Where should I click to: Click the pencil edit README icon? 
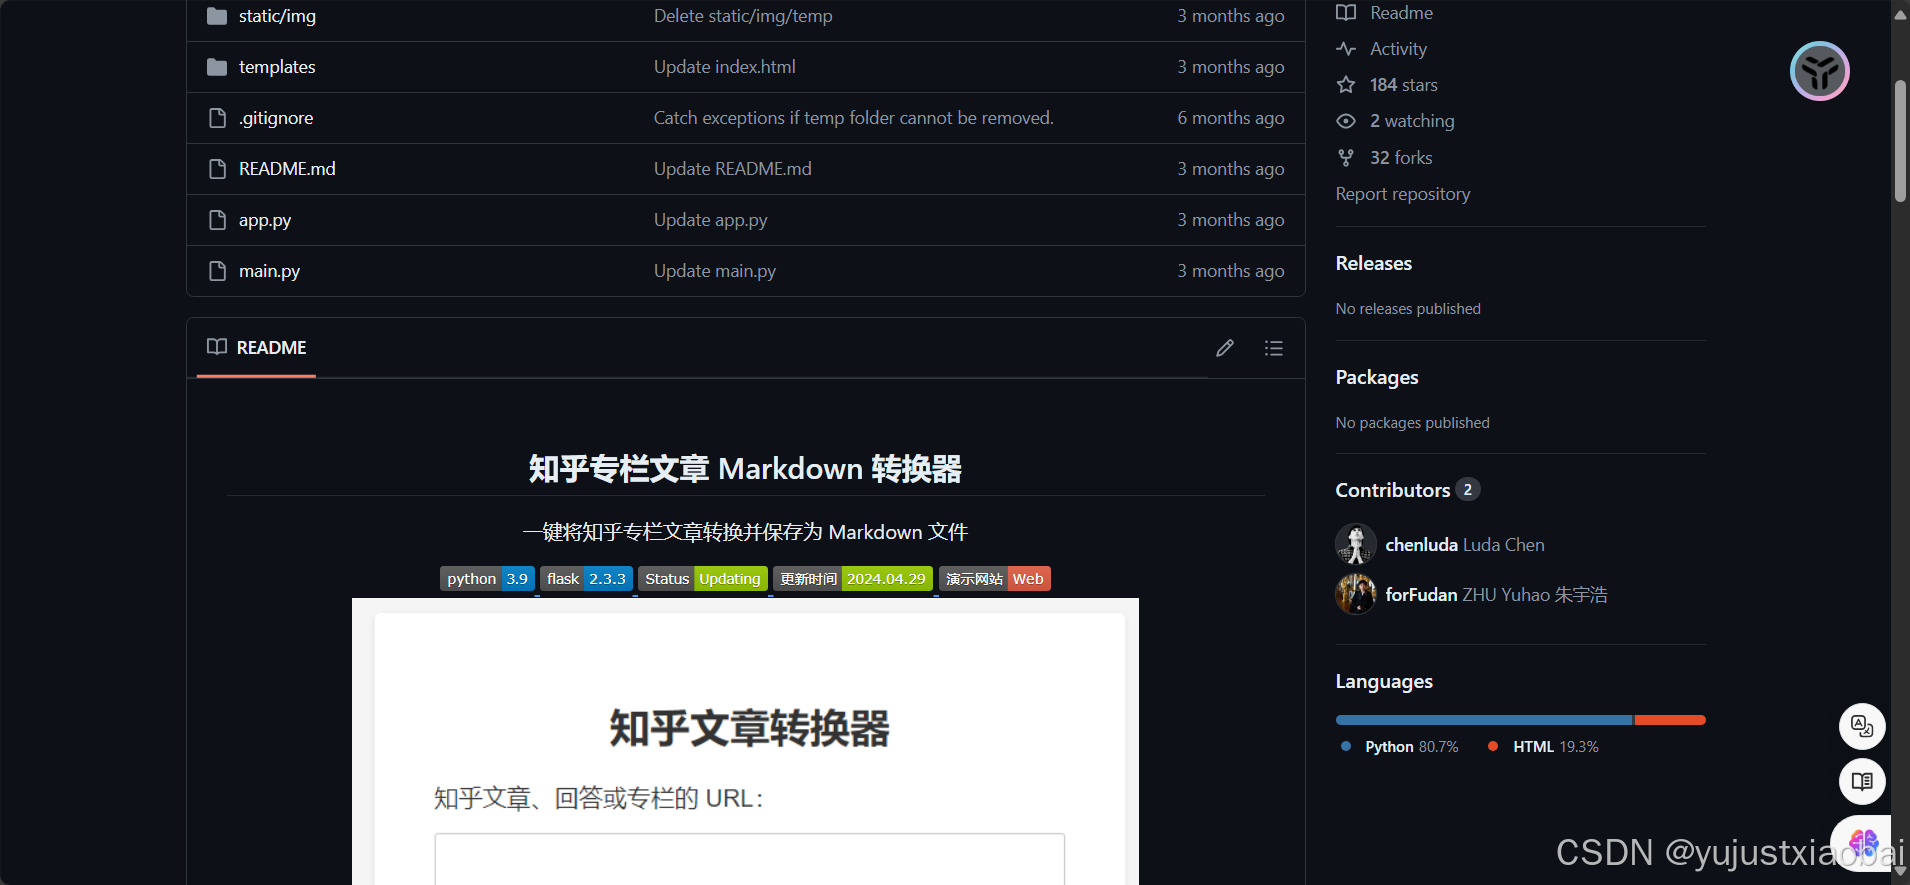(1225, 348)
